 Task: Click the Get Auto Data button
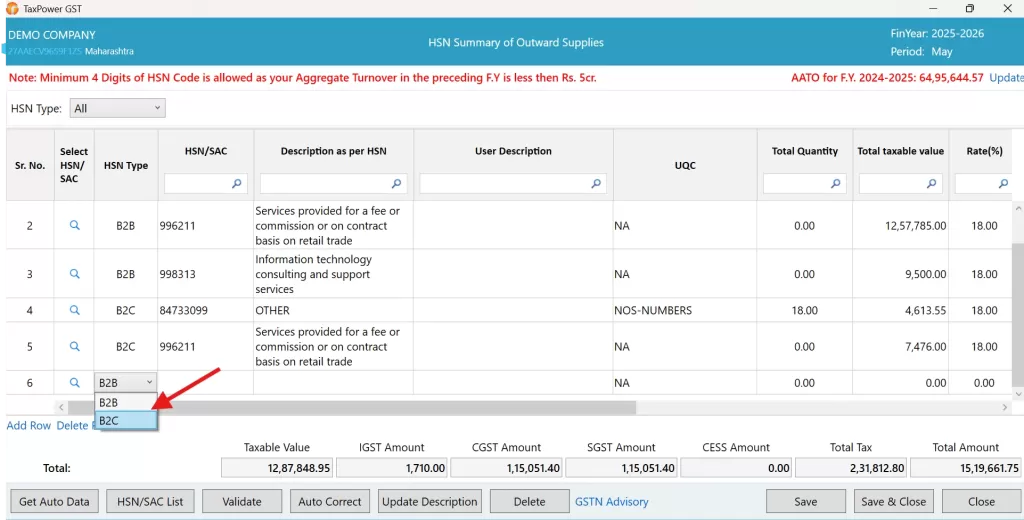coord(54,502)
